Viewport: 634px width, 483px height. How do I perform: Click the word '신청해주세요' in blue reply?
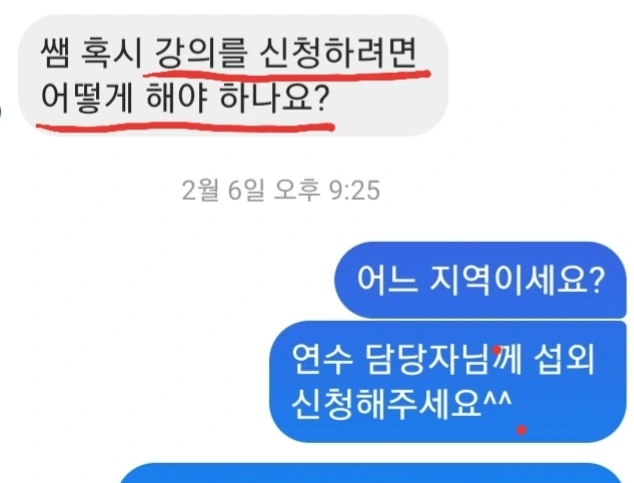coord(387,405)
